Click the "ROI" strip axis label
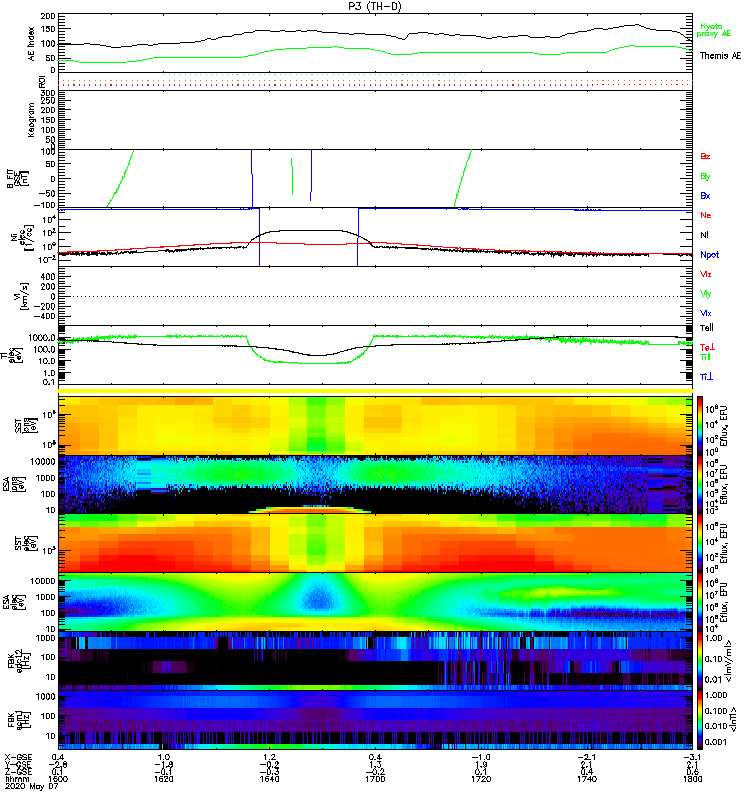Screen dimensions: 750x800 pos(42,81)
